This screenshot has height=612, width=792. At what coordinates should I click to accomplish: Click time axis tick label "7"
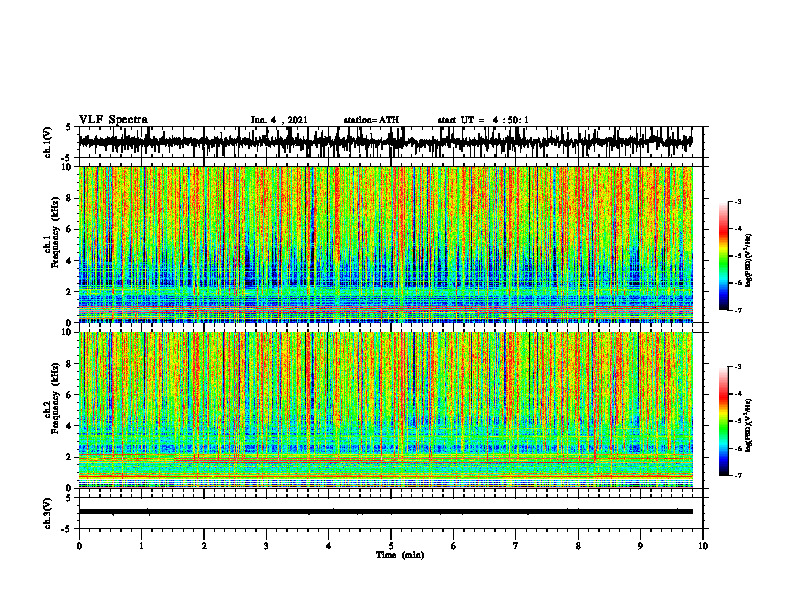[516, 546]
